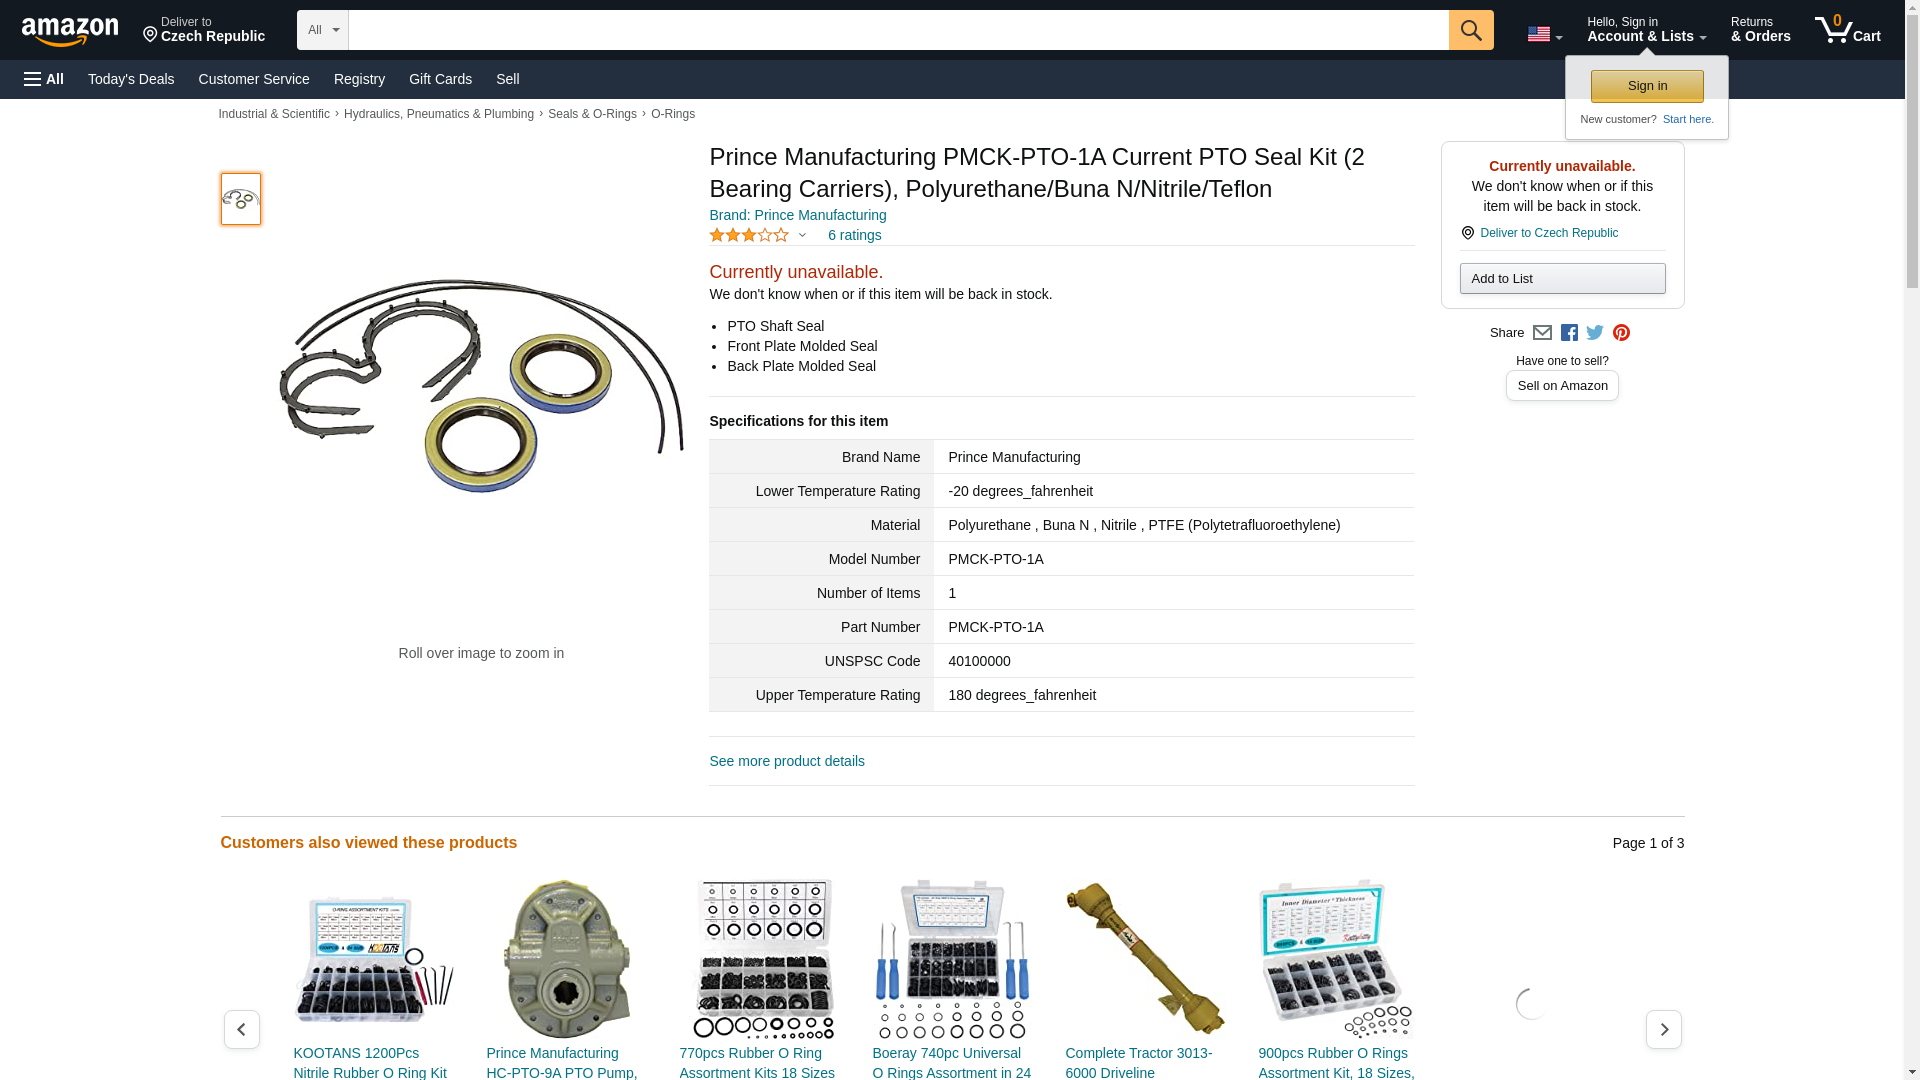Select the seal kit product thumbnail
Viewport: 1920px width, 1080px height.
tap(241, 199)
